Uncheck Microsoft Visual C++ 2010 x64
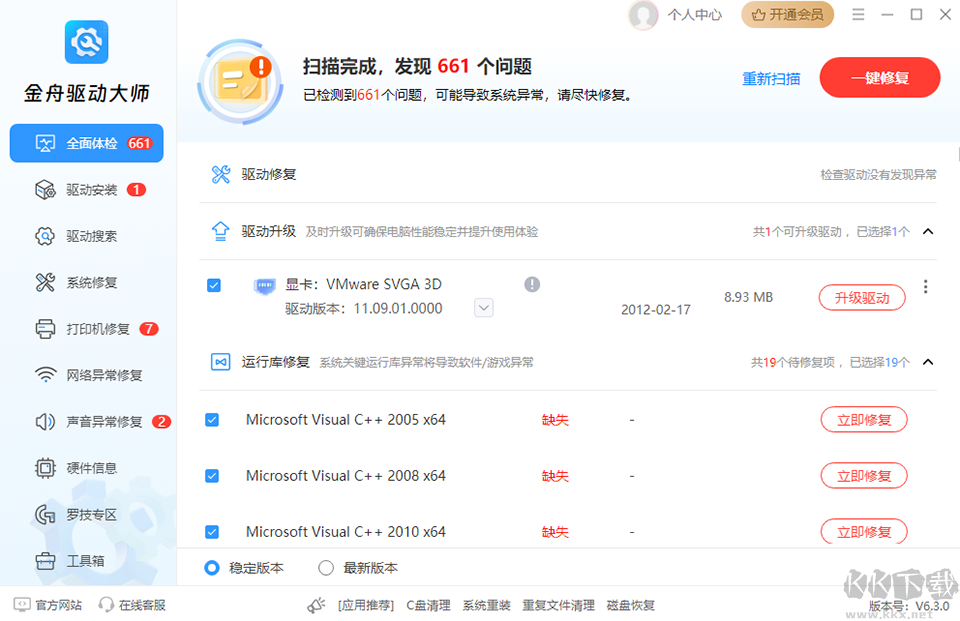 click(x=212, y=532)
